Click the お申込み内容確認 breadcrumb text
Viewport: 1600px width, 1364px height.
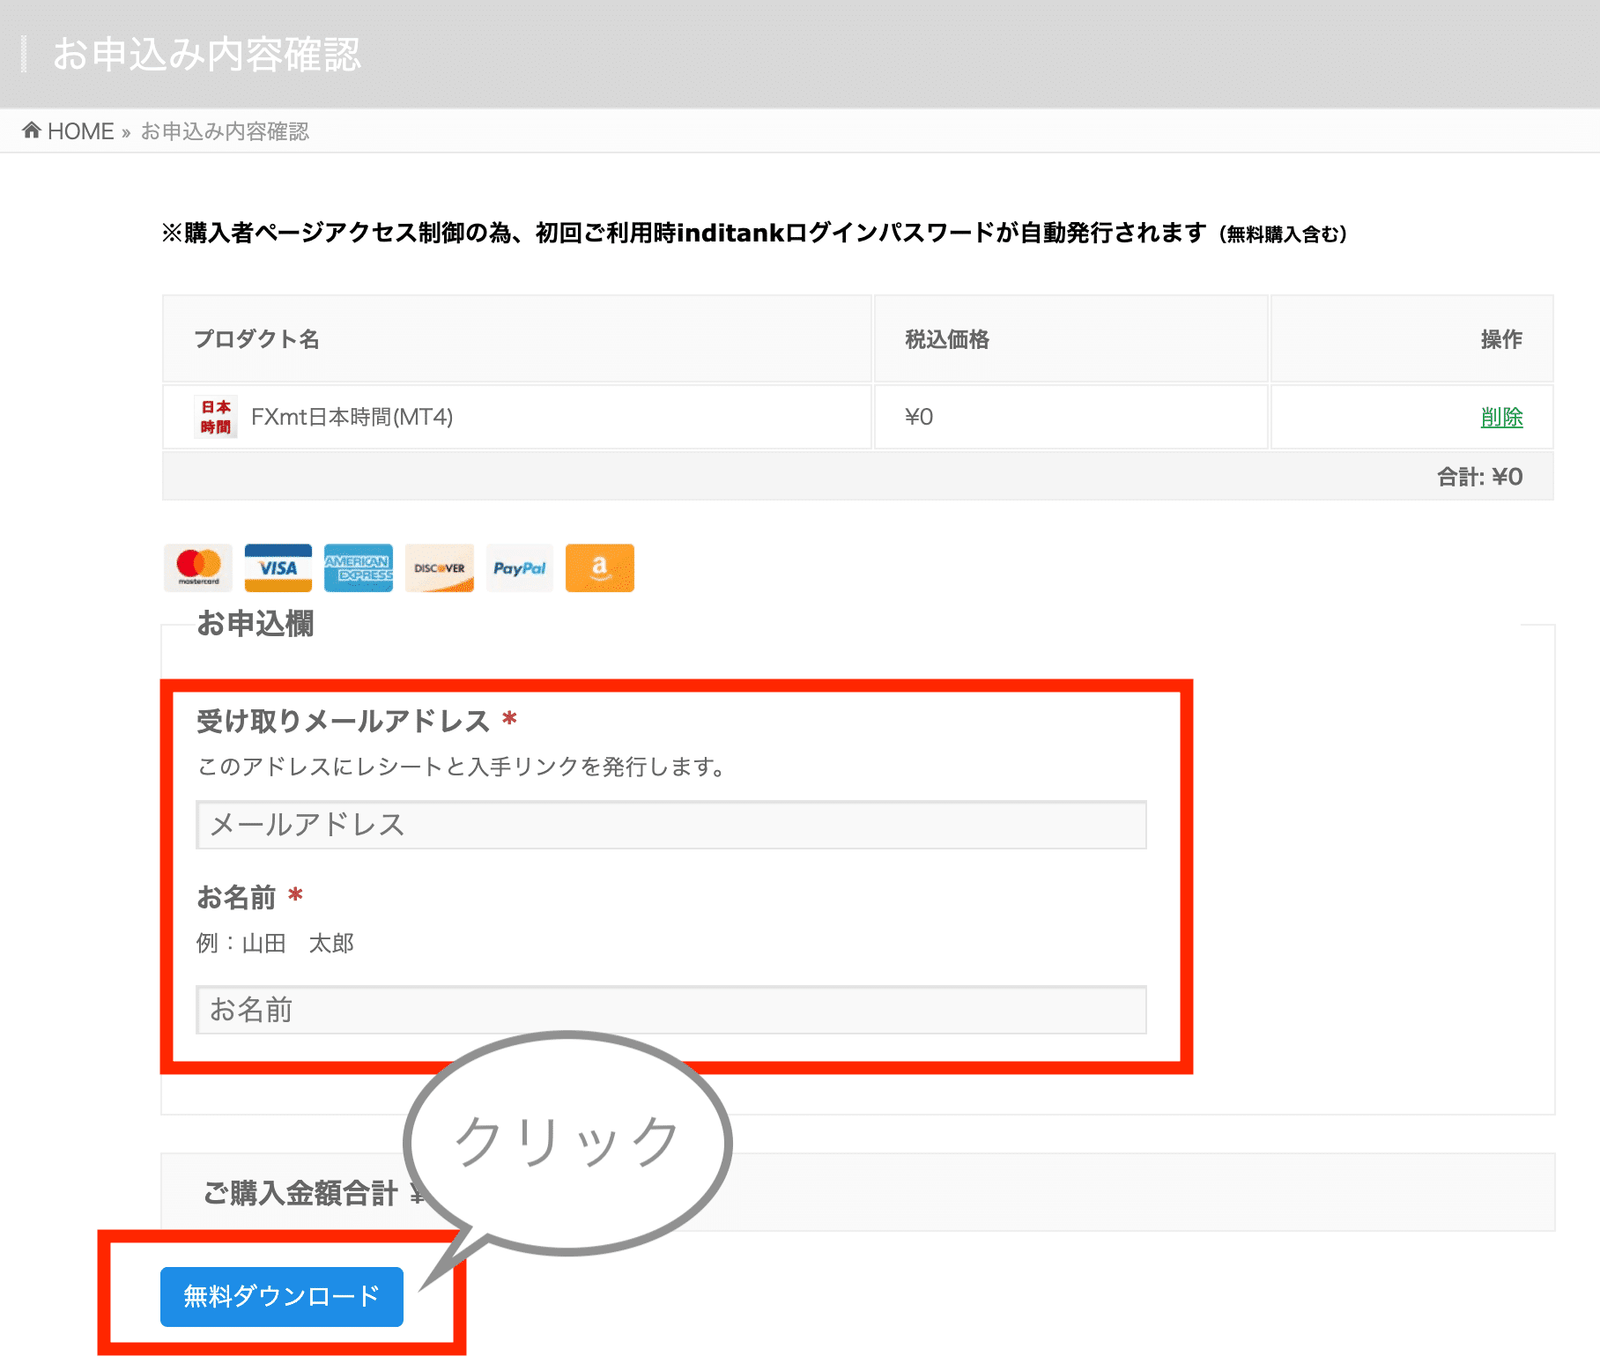(x=225, y=132)
